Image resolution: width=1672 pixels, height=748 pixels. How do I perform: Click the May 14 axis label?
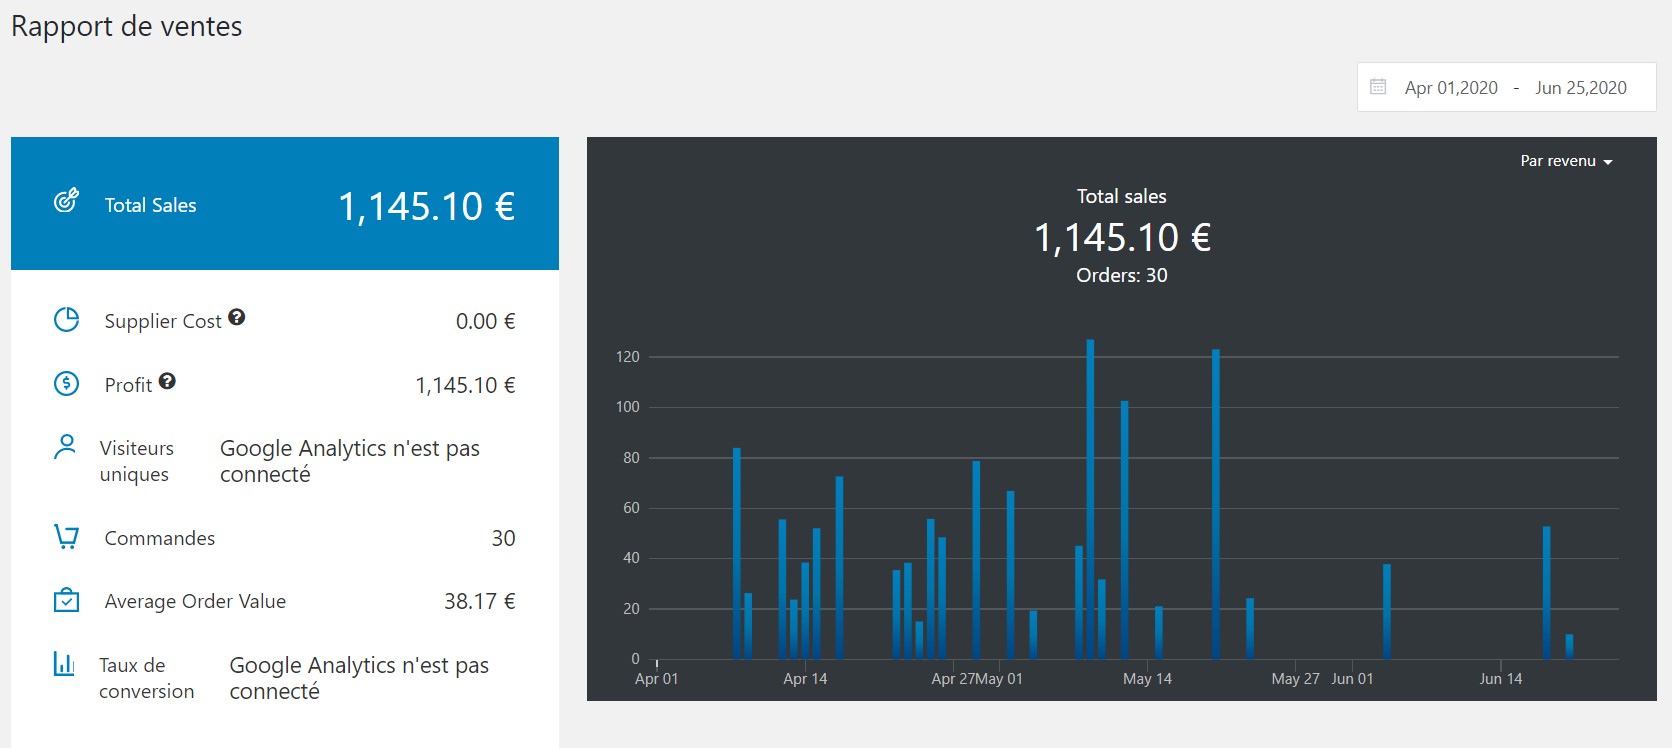pyautogui.click(x=1147, y=679)
